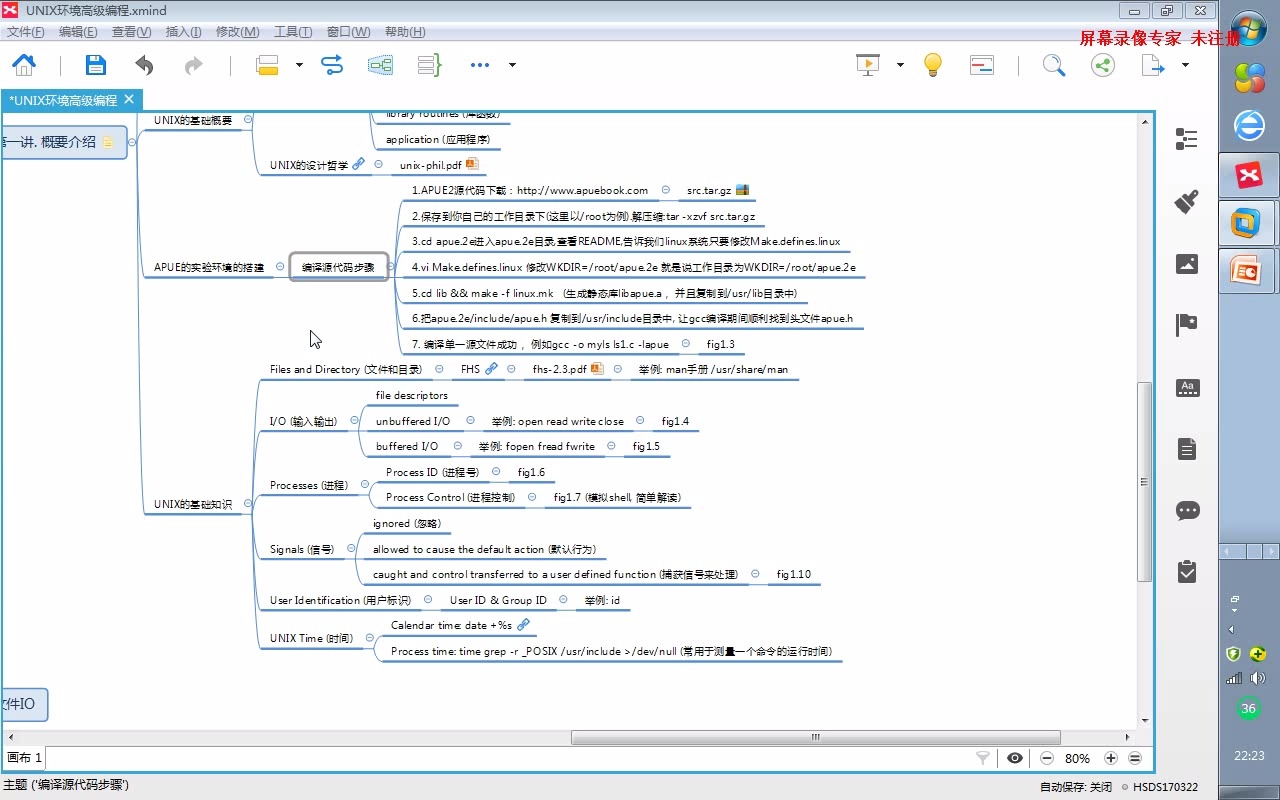This screenshot has height=800, width=1280.
Task: Open the 编辑(E) menu
Action: 78,32
